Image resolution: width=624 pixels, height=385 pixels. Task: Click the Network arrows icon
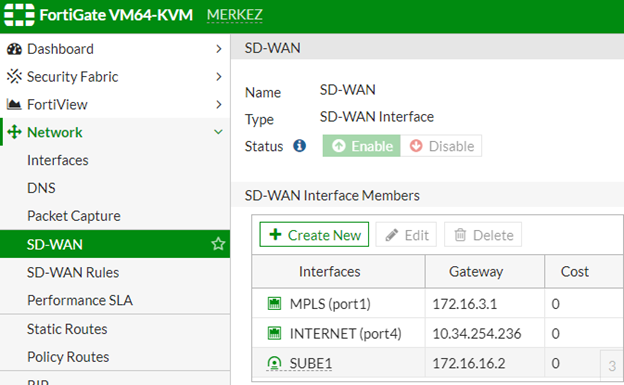coord(14,132)
